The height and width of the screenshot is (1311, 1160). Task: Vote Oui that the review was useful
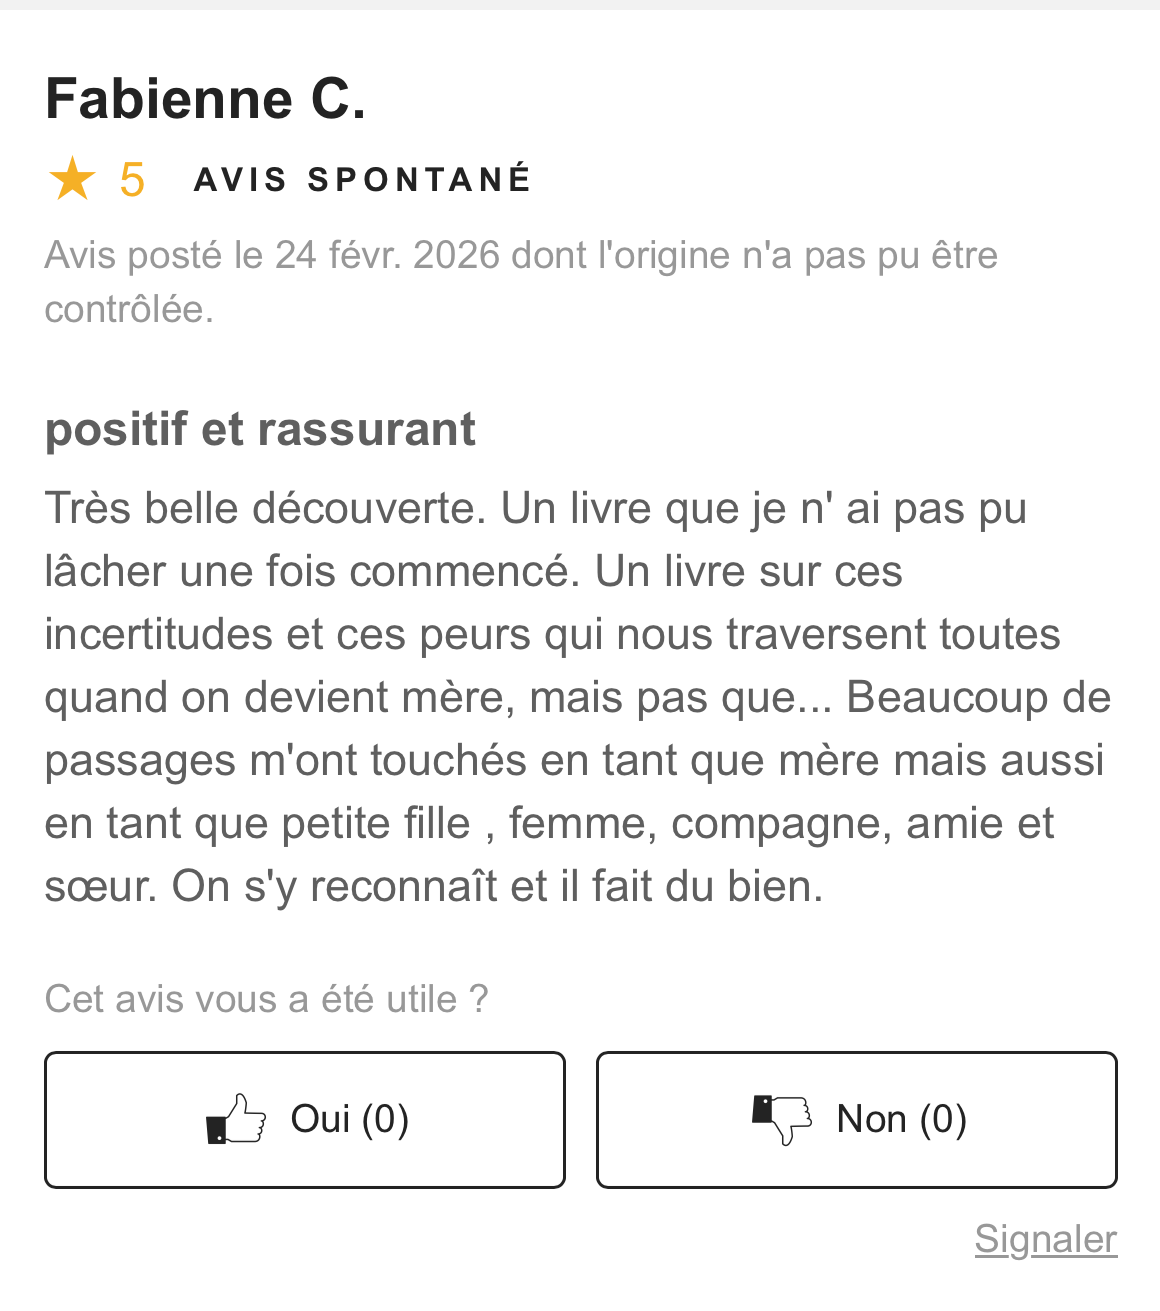[x=305, y=1119]
